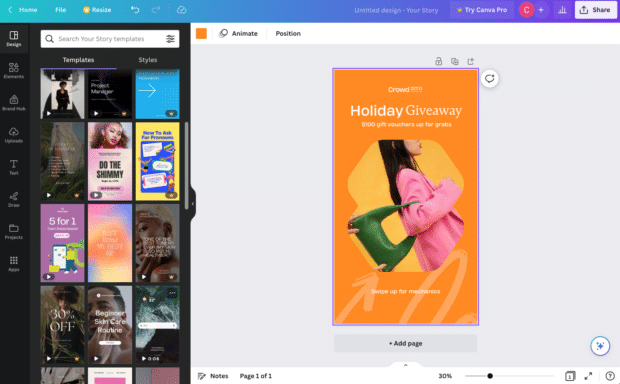
Task: Go to Home
Action: (28, 10)
